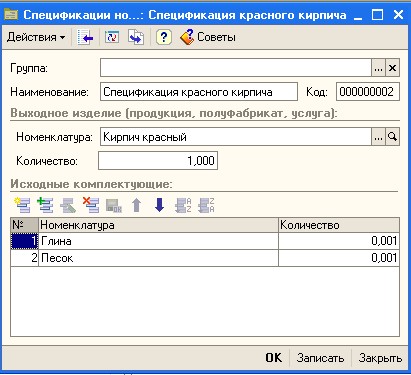Viewport: 411px width, 375px height.
Task: Open Группа selection with the ellipsis button
Action: tap(378, 68)
